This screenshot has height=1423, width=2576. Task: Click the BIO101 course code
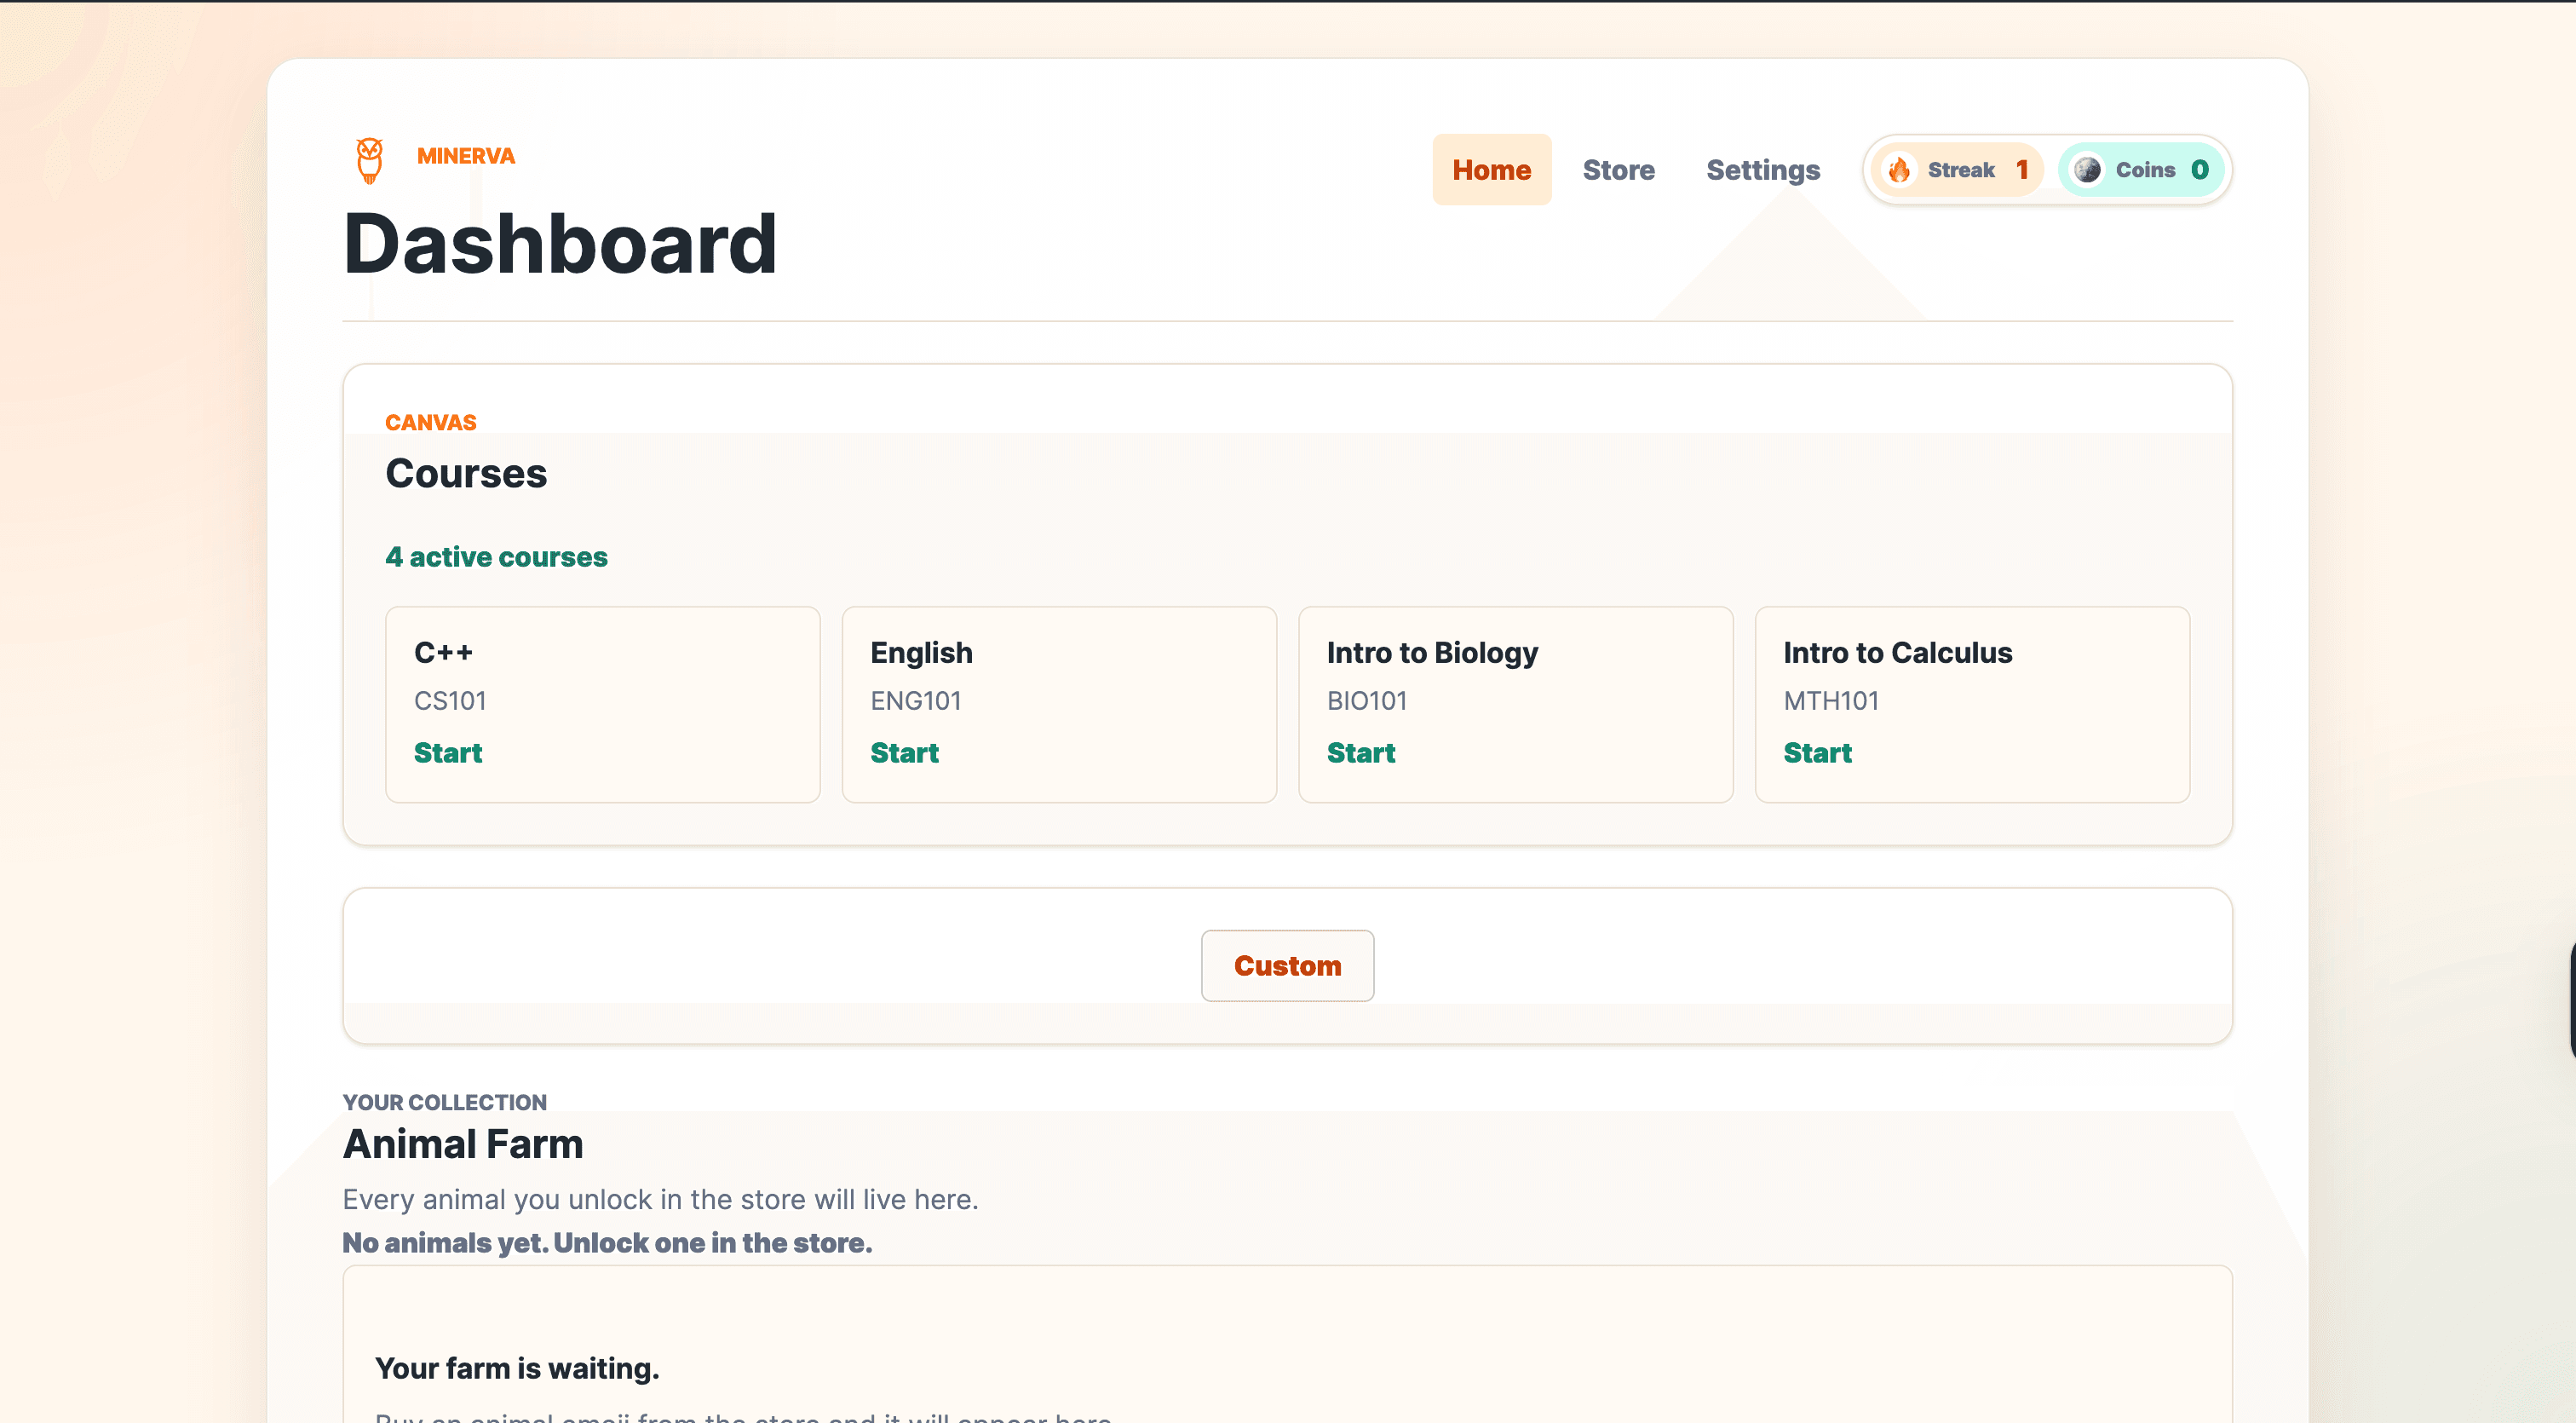point(1366,701)
